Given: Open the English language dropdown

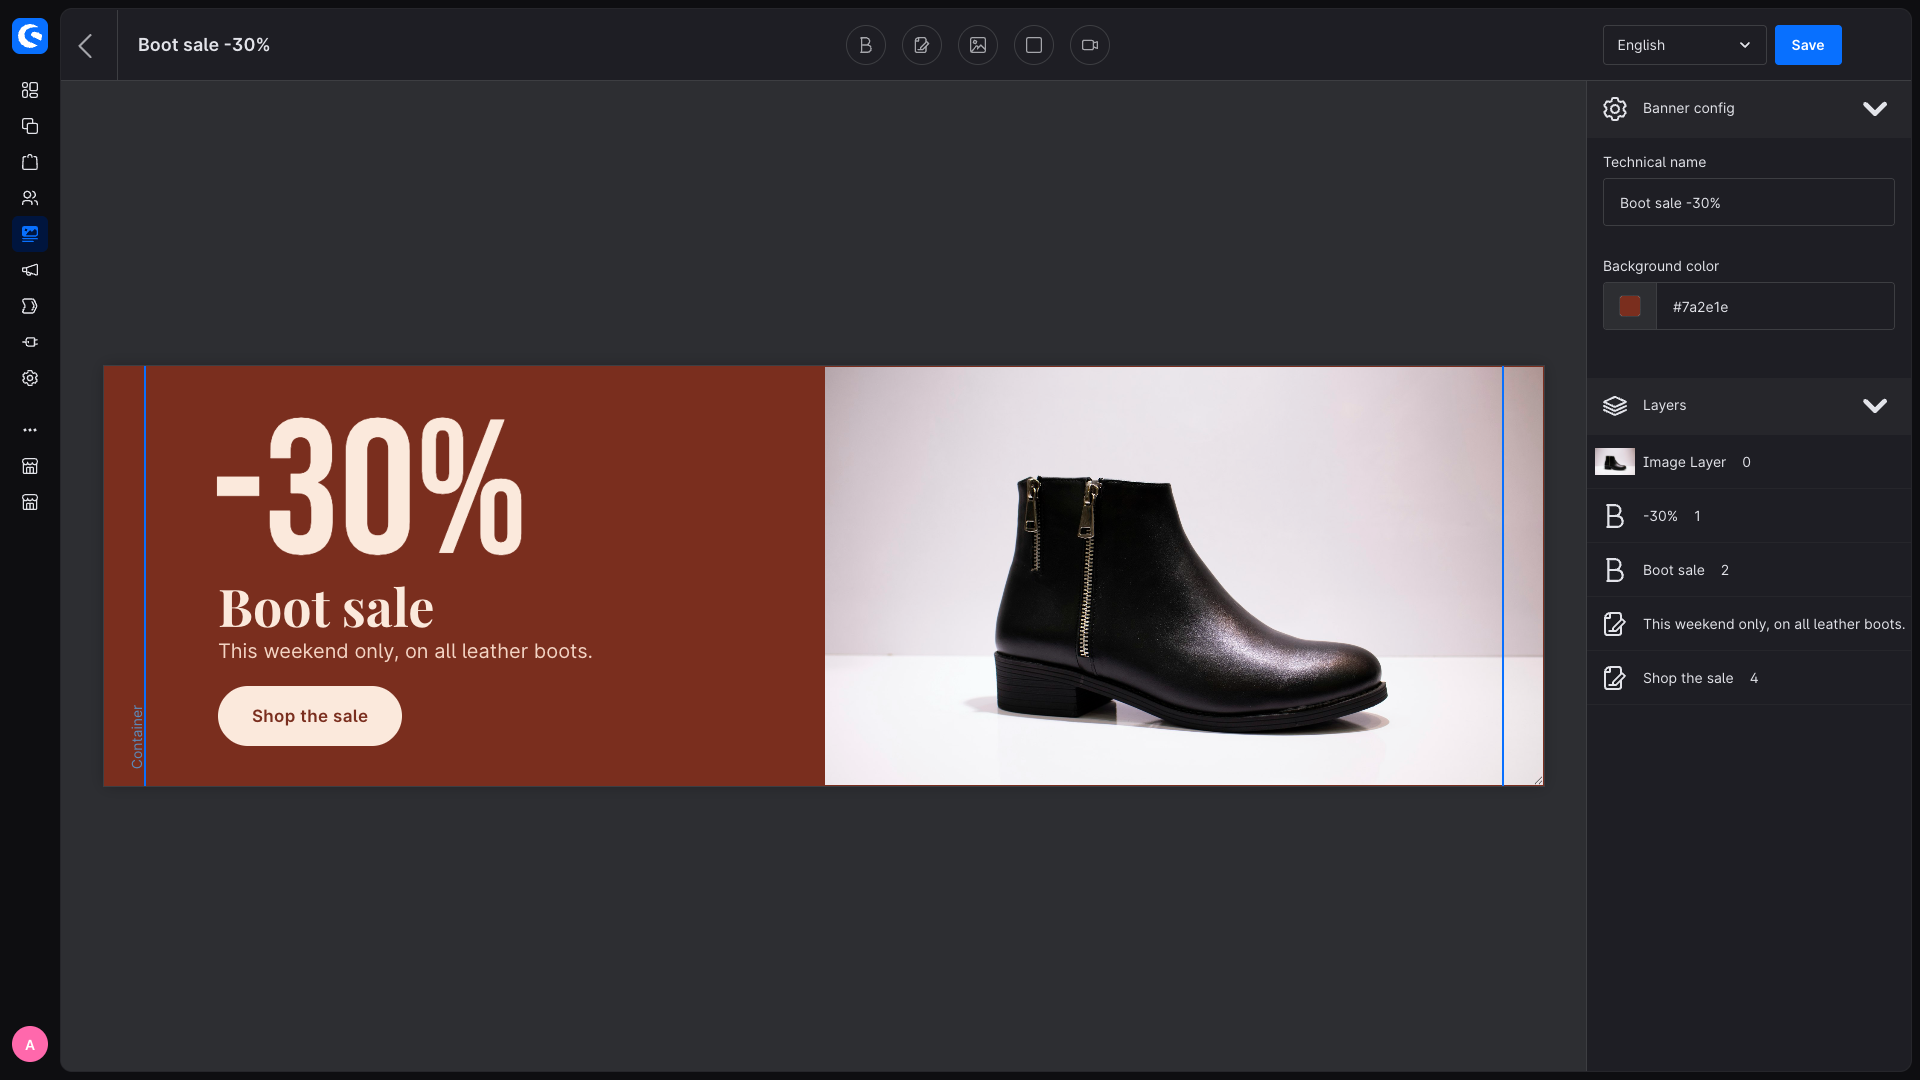Looking at the screenshot, I should click(1684, 45).
